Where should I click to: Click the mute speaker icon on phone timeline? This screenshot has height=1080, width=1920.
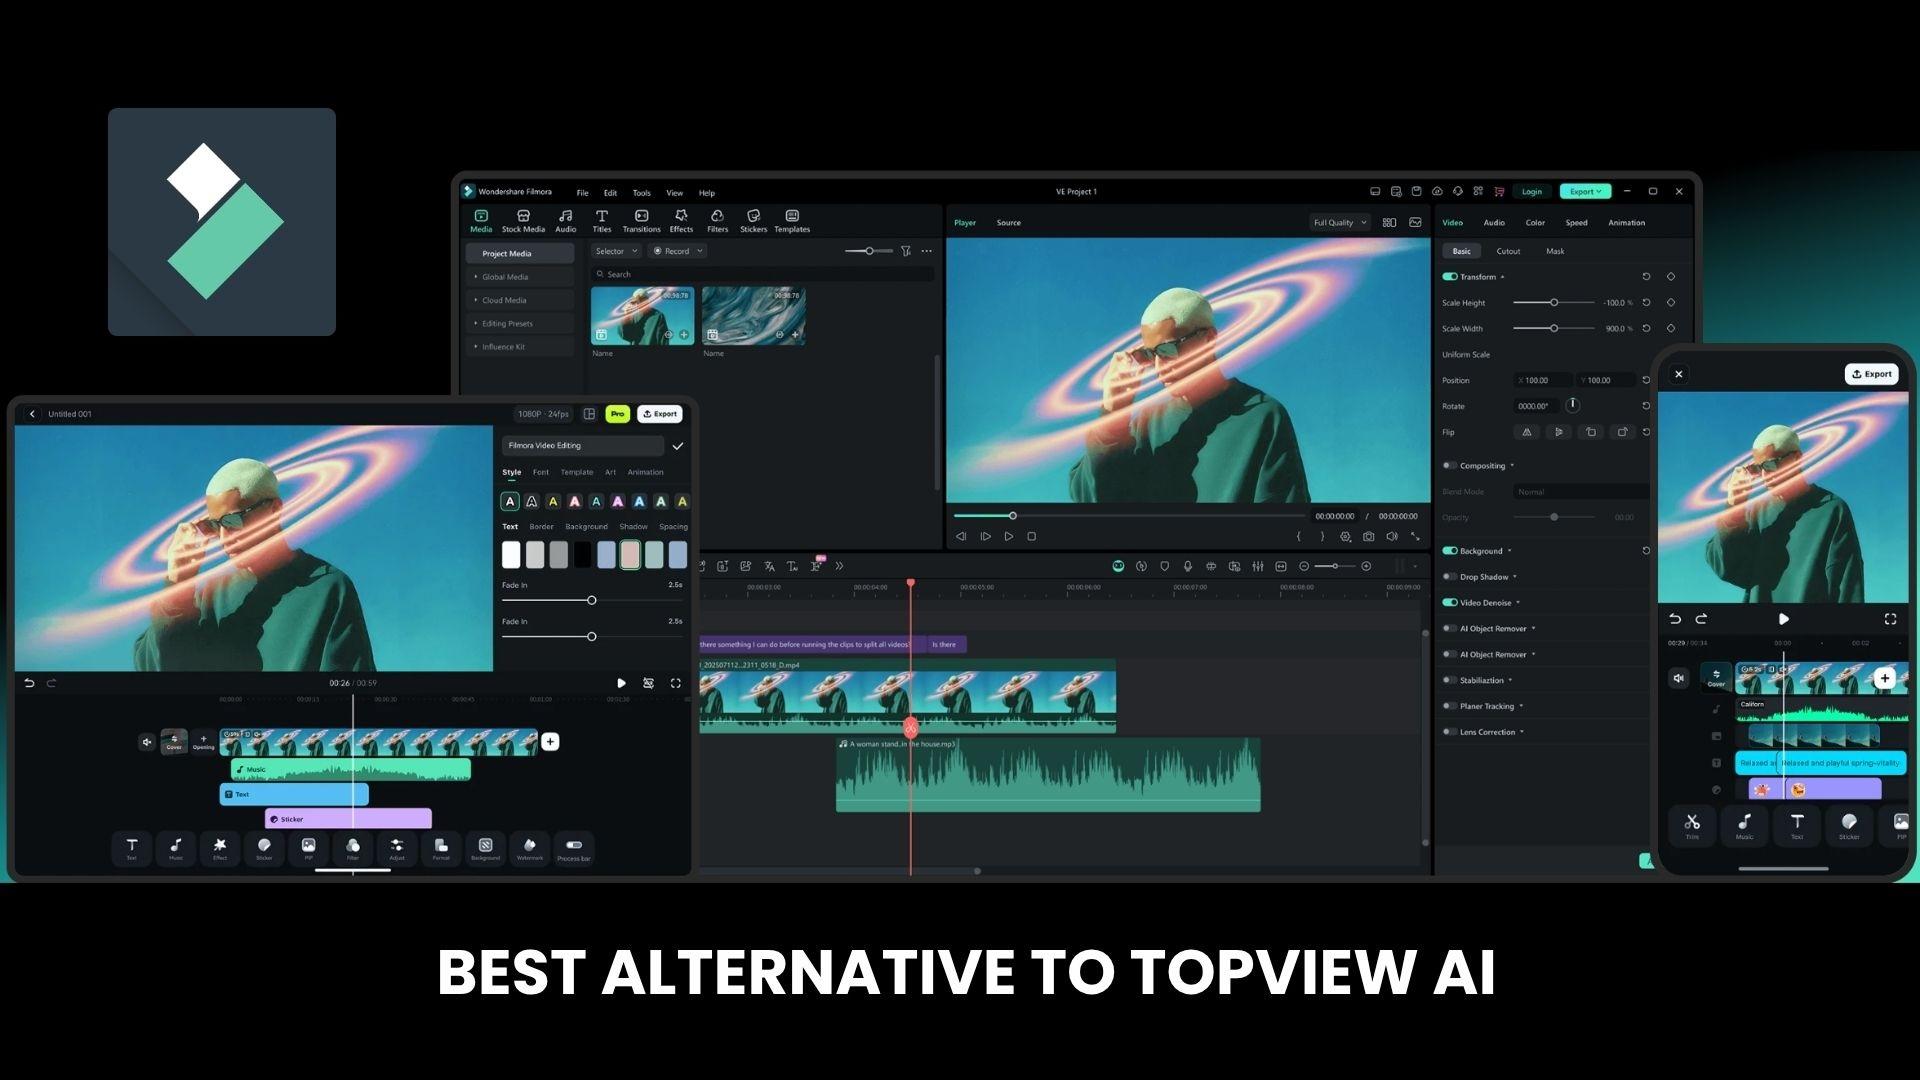click(x=1679, y=678)
